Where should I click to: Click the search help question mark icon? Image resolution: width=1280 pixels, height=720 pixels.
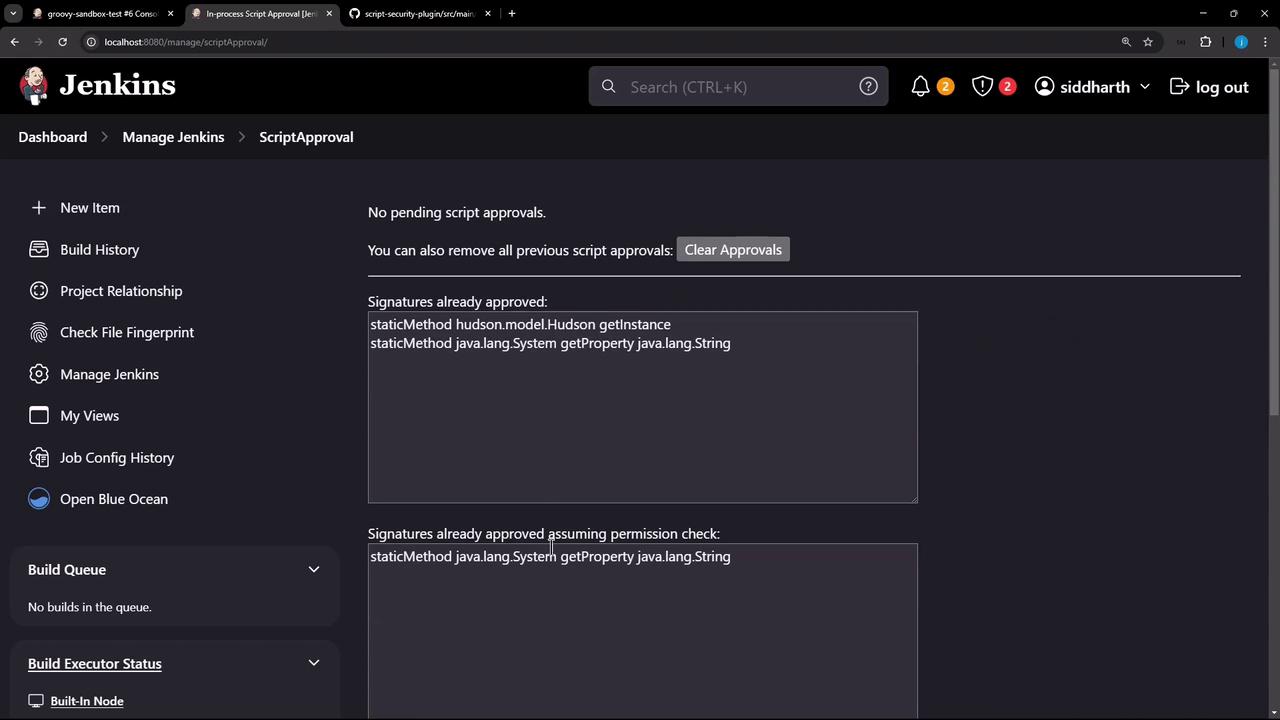tap(868, 87)
